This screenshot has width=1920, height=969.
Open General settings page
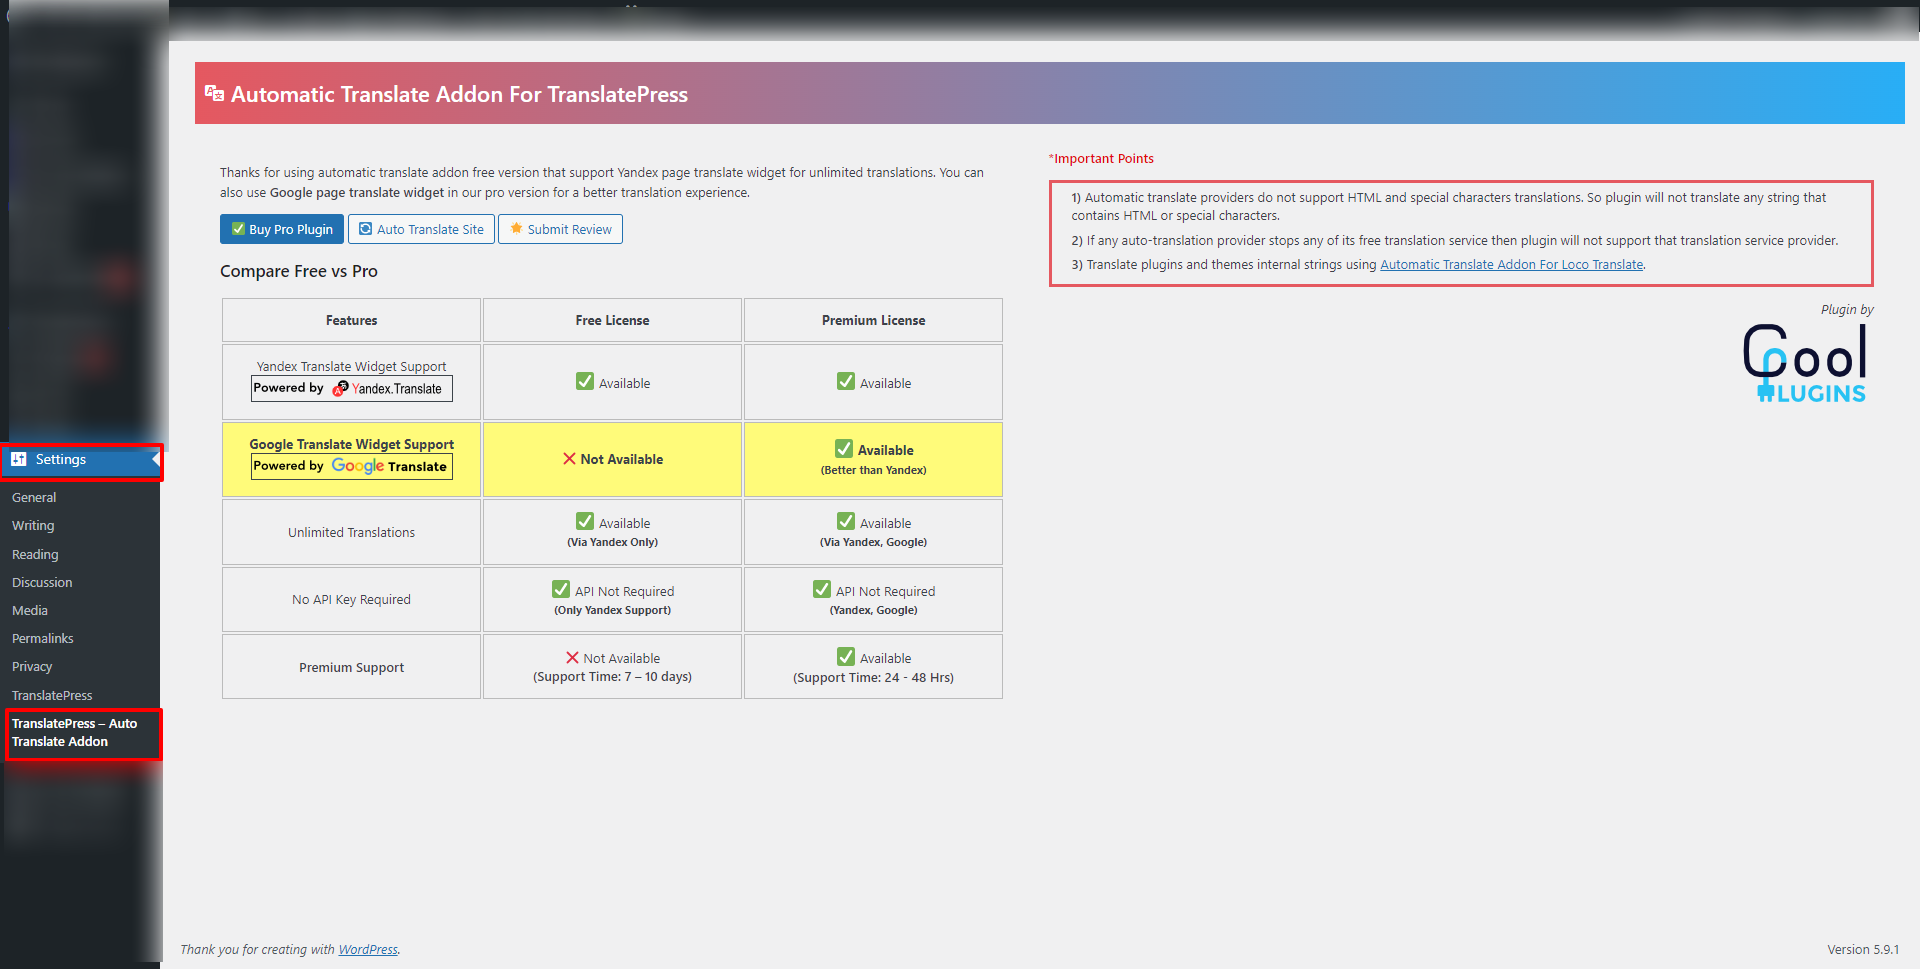pyautogui.click(x=34, y=497)
